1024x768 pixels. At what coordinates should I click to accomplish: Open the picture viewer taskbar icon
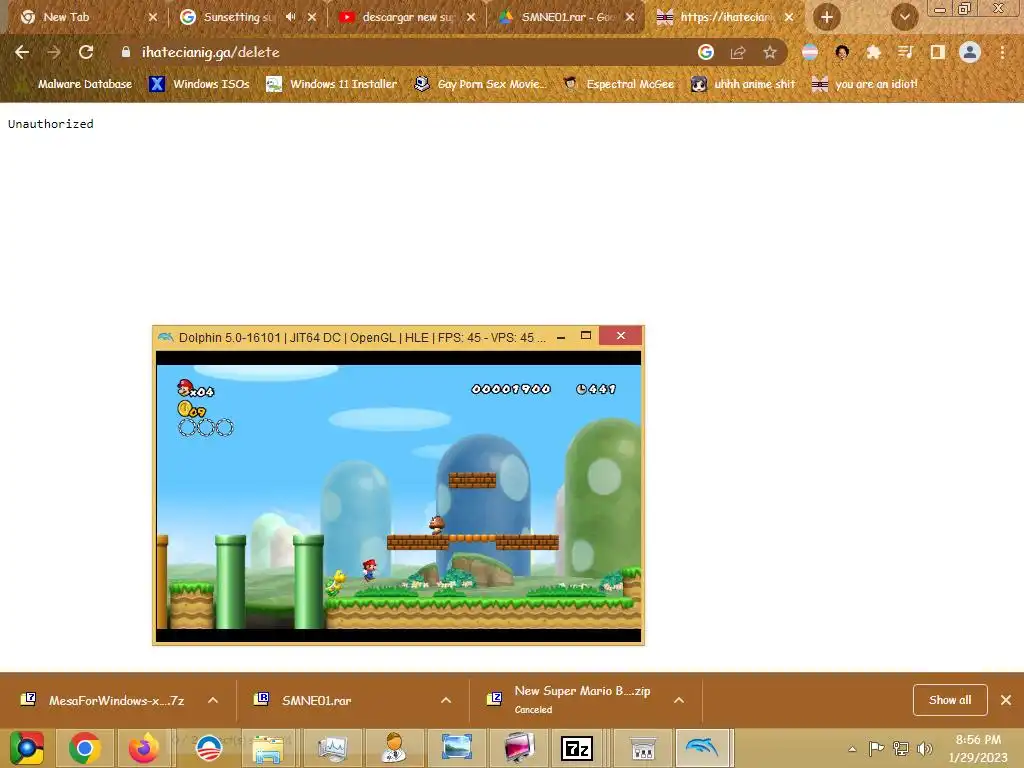click(x=456, y=748)
